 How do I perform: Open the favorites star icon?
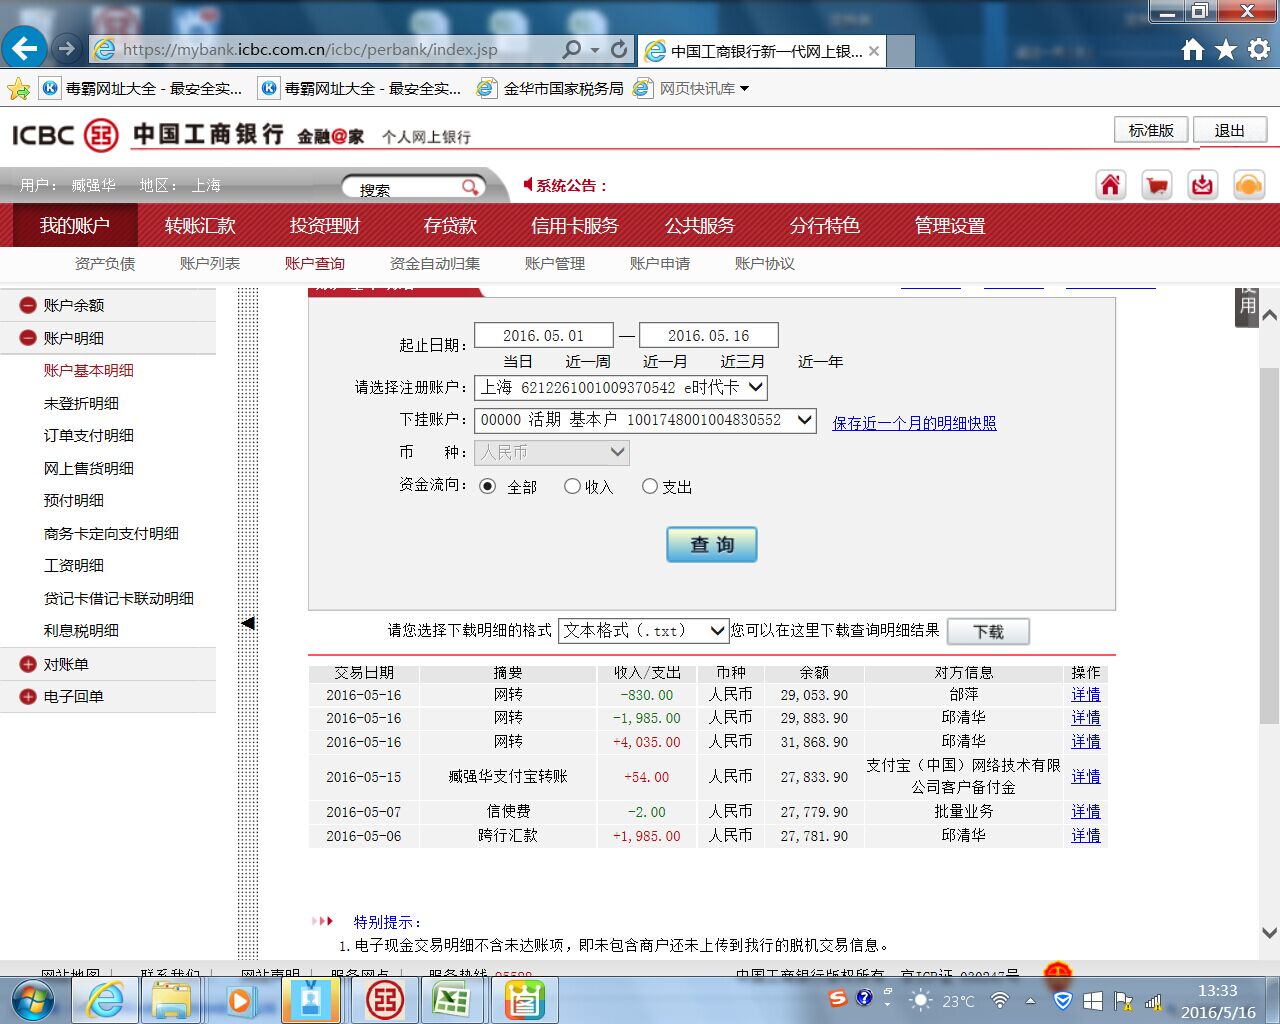(1226, 49)
